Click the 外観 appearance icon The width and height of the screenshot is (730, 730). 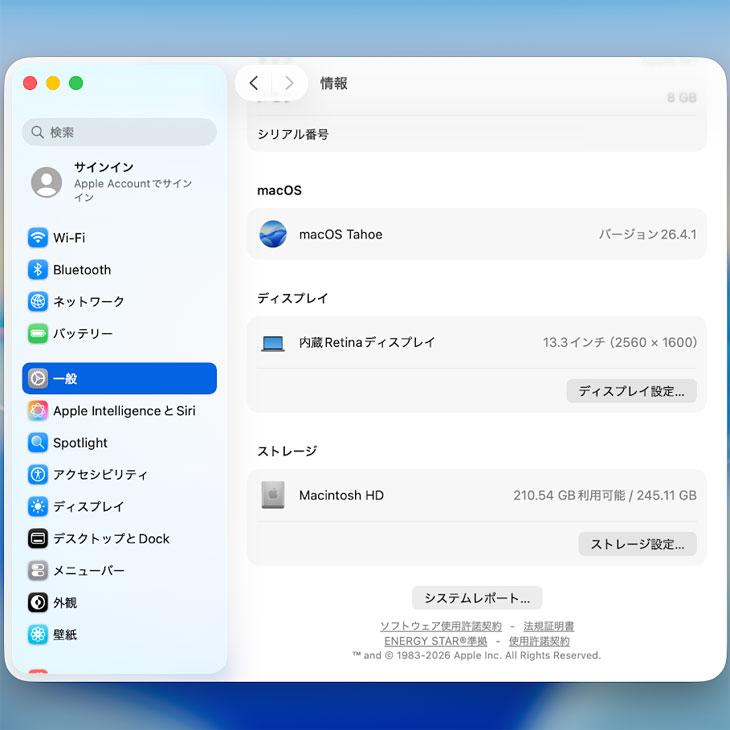[x=38, y=602]
